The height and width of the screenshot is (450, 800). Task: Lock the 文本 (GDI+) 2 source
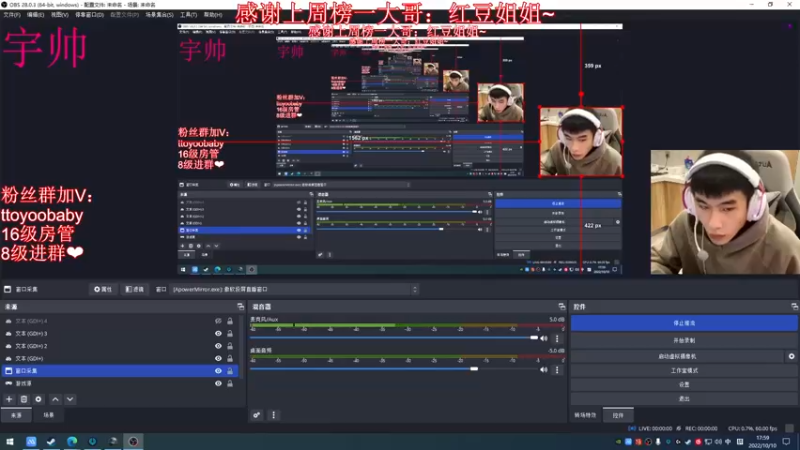(230, 346)
